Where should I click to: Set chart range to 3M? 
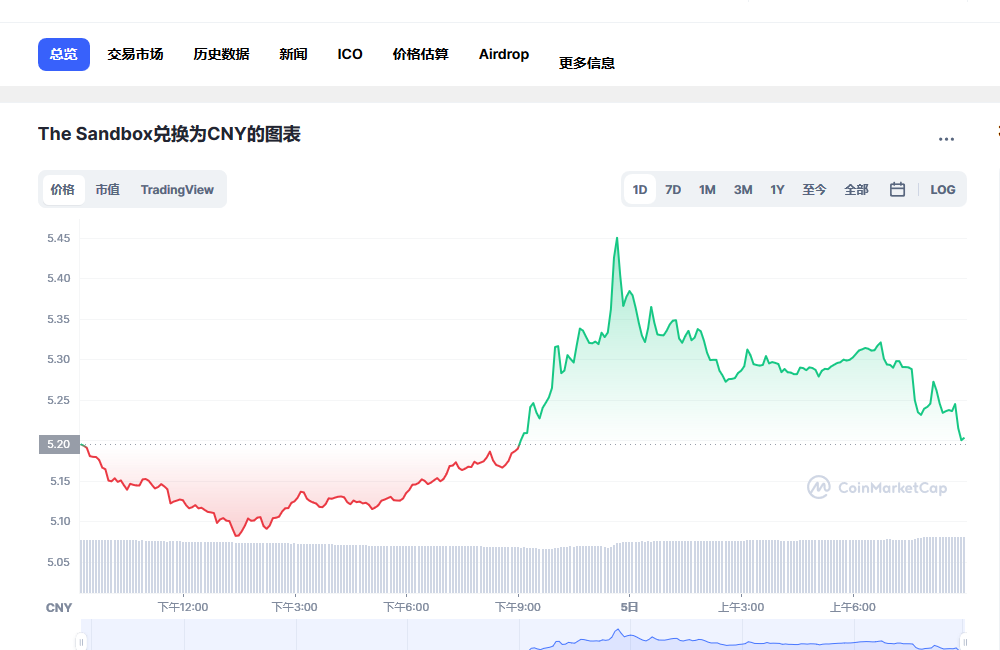tap(743, 189)
